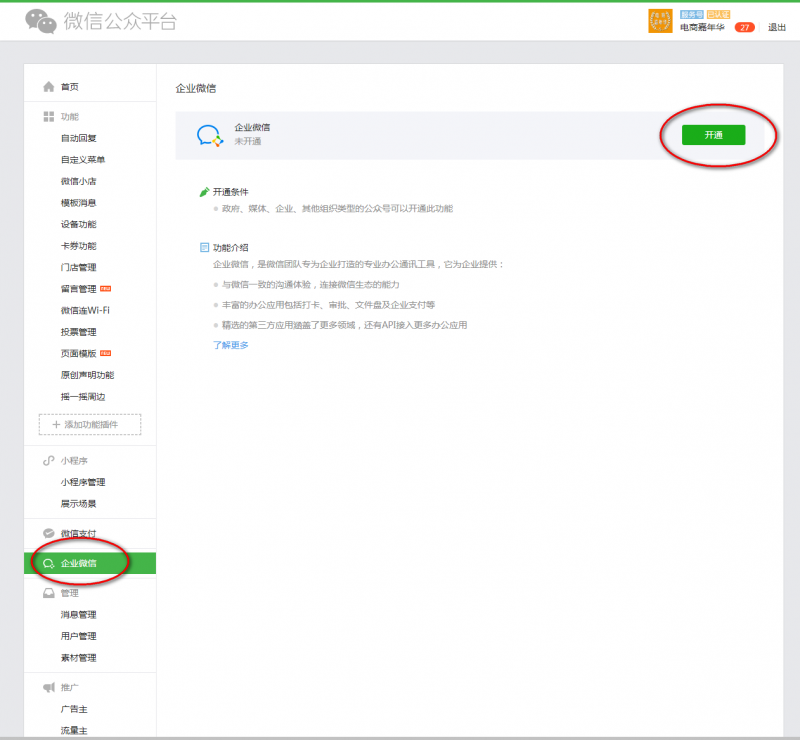Click the 已认证 badge
Image resolution: width=800 pixels, height=740 pixels.
pyautogui.click(x=718, y=15)
